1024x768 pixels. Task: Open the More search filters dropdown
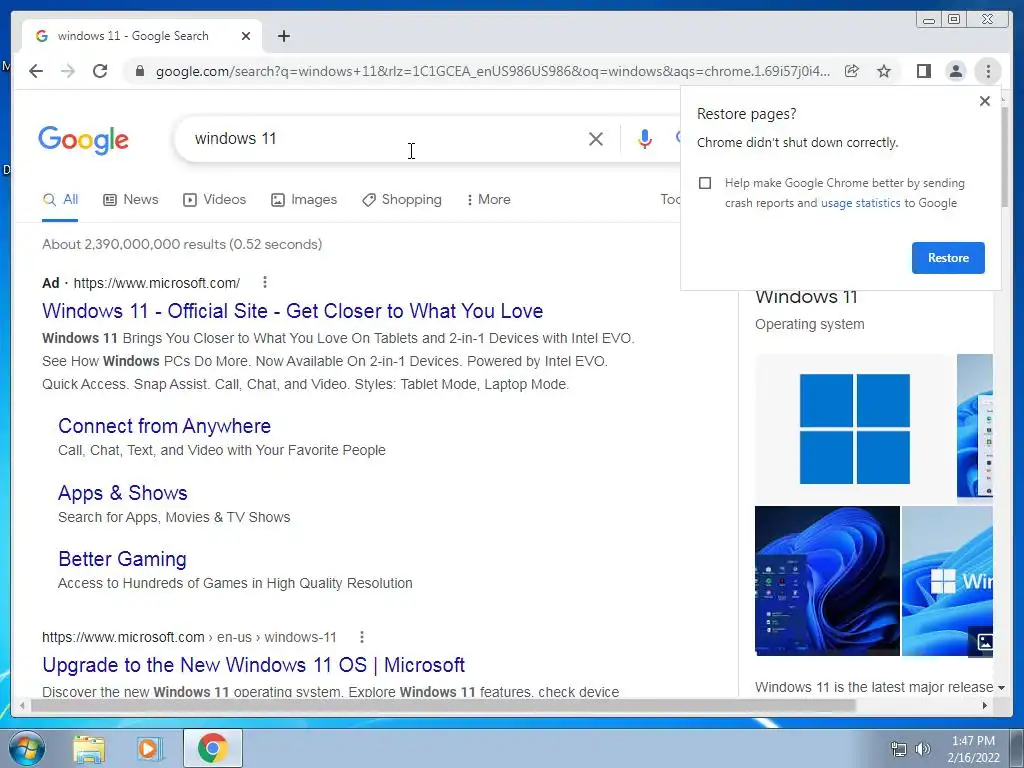488,199
